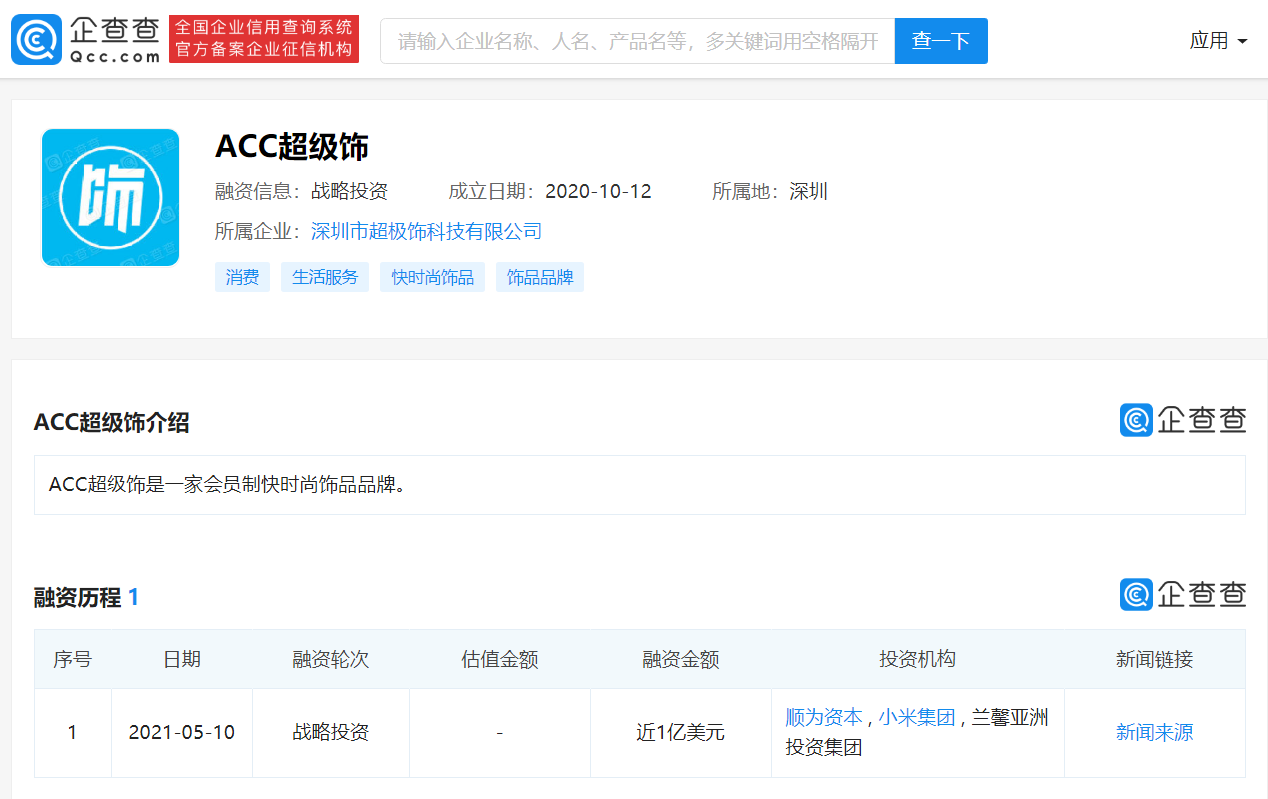This screenshot has height=799, width=1268.
Task: Open investor link 小米集团
Action: click(917, 717)
